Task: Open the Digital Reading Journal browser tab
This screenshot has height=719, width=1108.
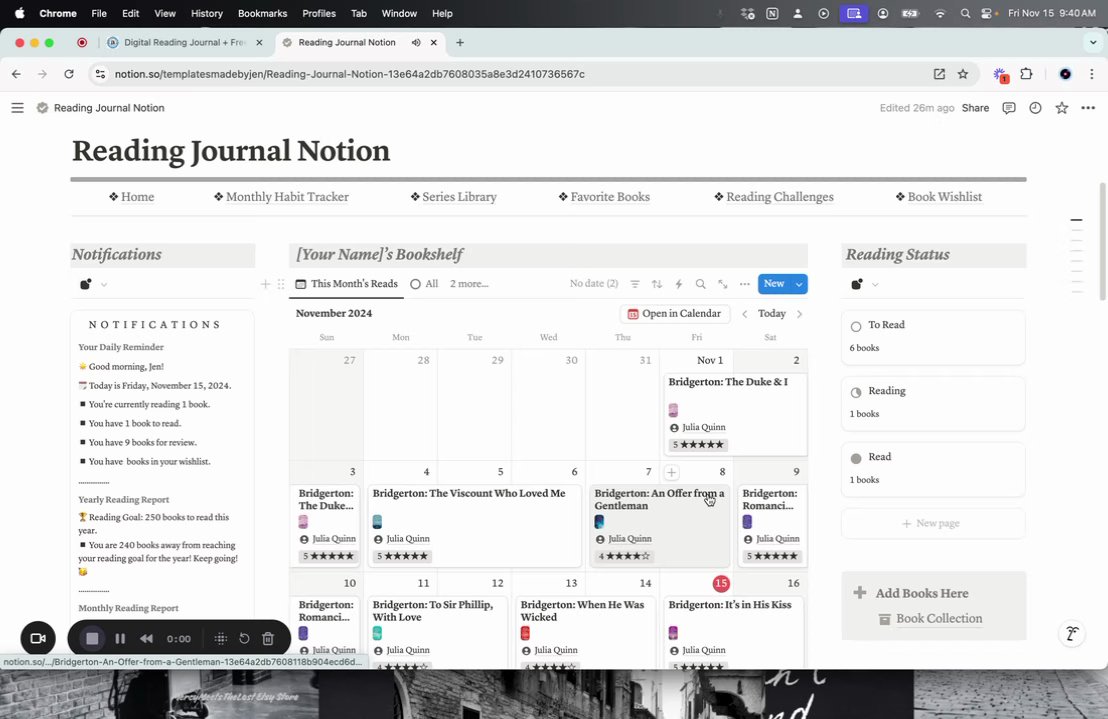Action: point(184,42)
